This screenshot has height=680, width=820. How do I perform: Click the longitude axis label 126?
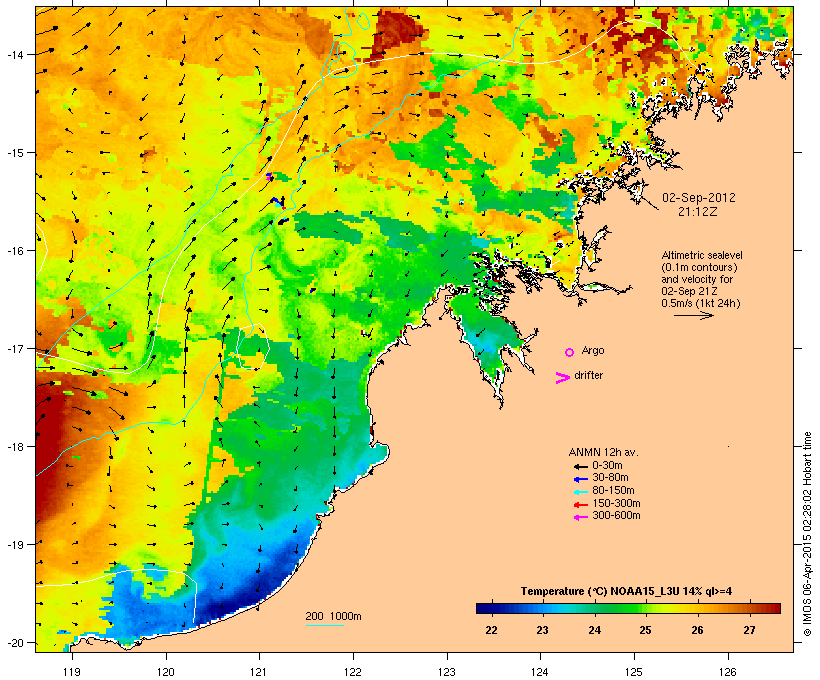pyautogui.click(x=728, y=672)
